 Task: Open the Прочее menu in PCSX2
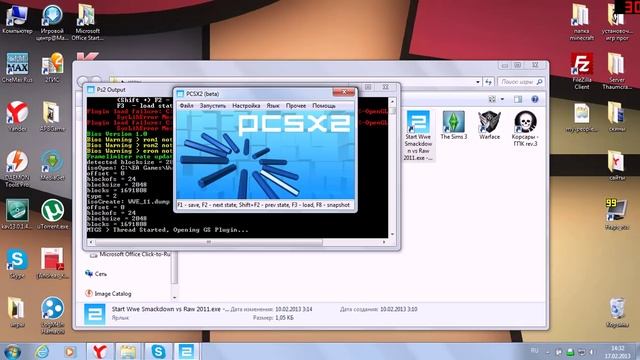(x=296, y=106)
